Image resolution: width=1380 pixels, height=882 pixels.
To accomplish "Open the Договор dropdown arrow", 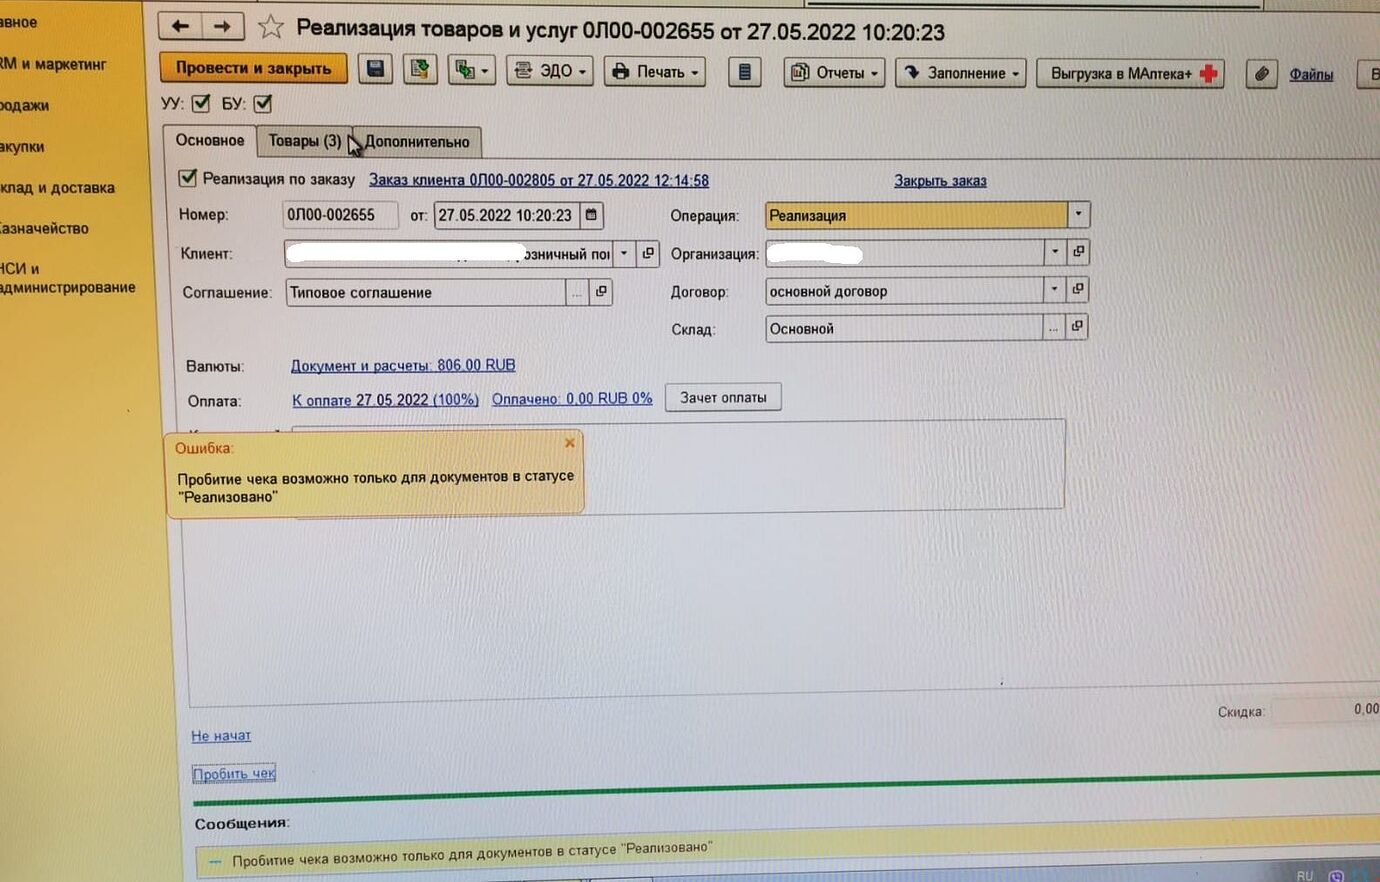I will [1054, 290].
